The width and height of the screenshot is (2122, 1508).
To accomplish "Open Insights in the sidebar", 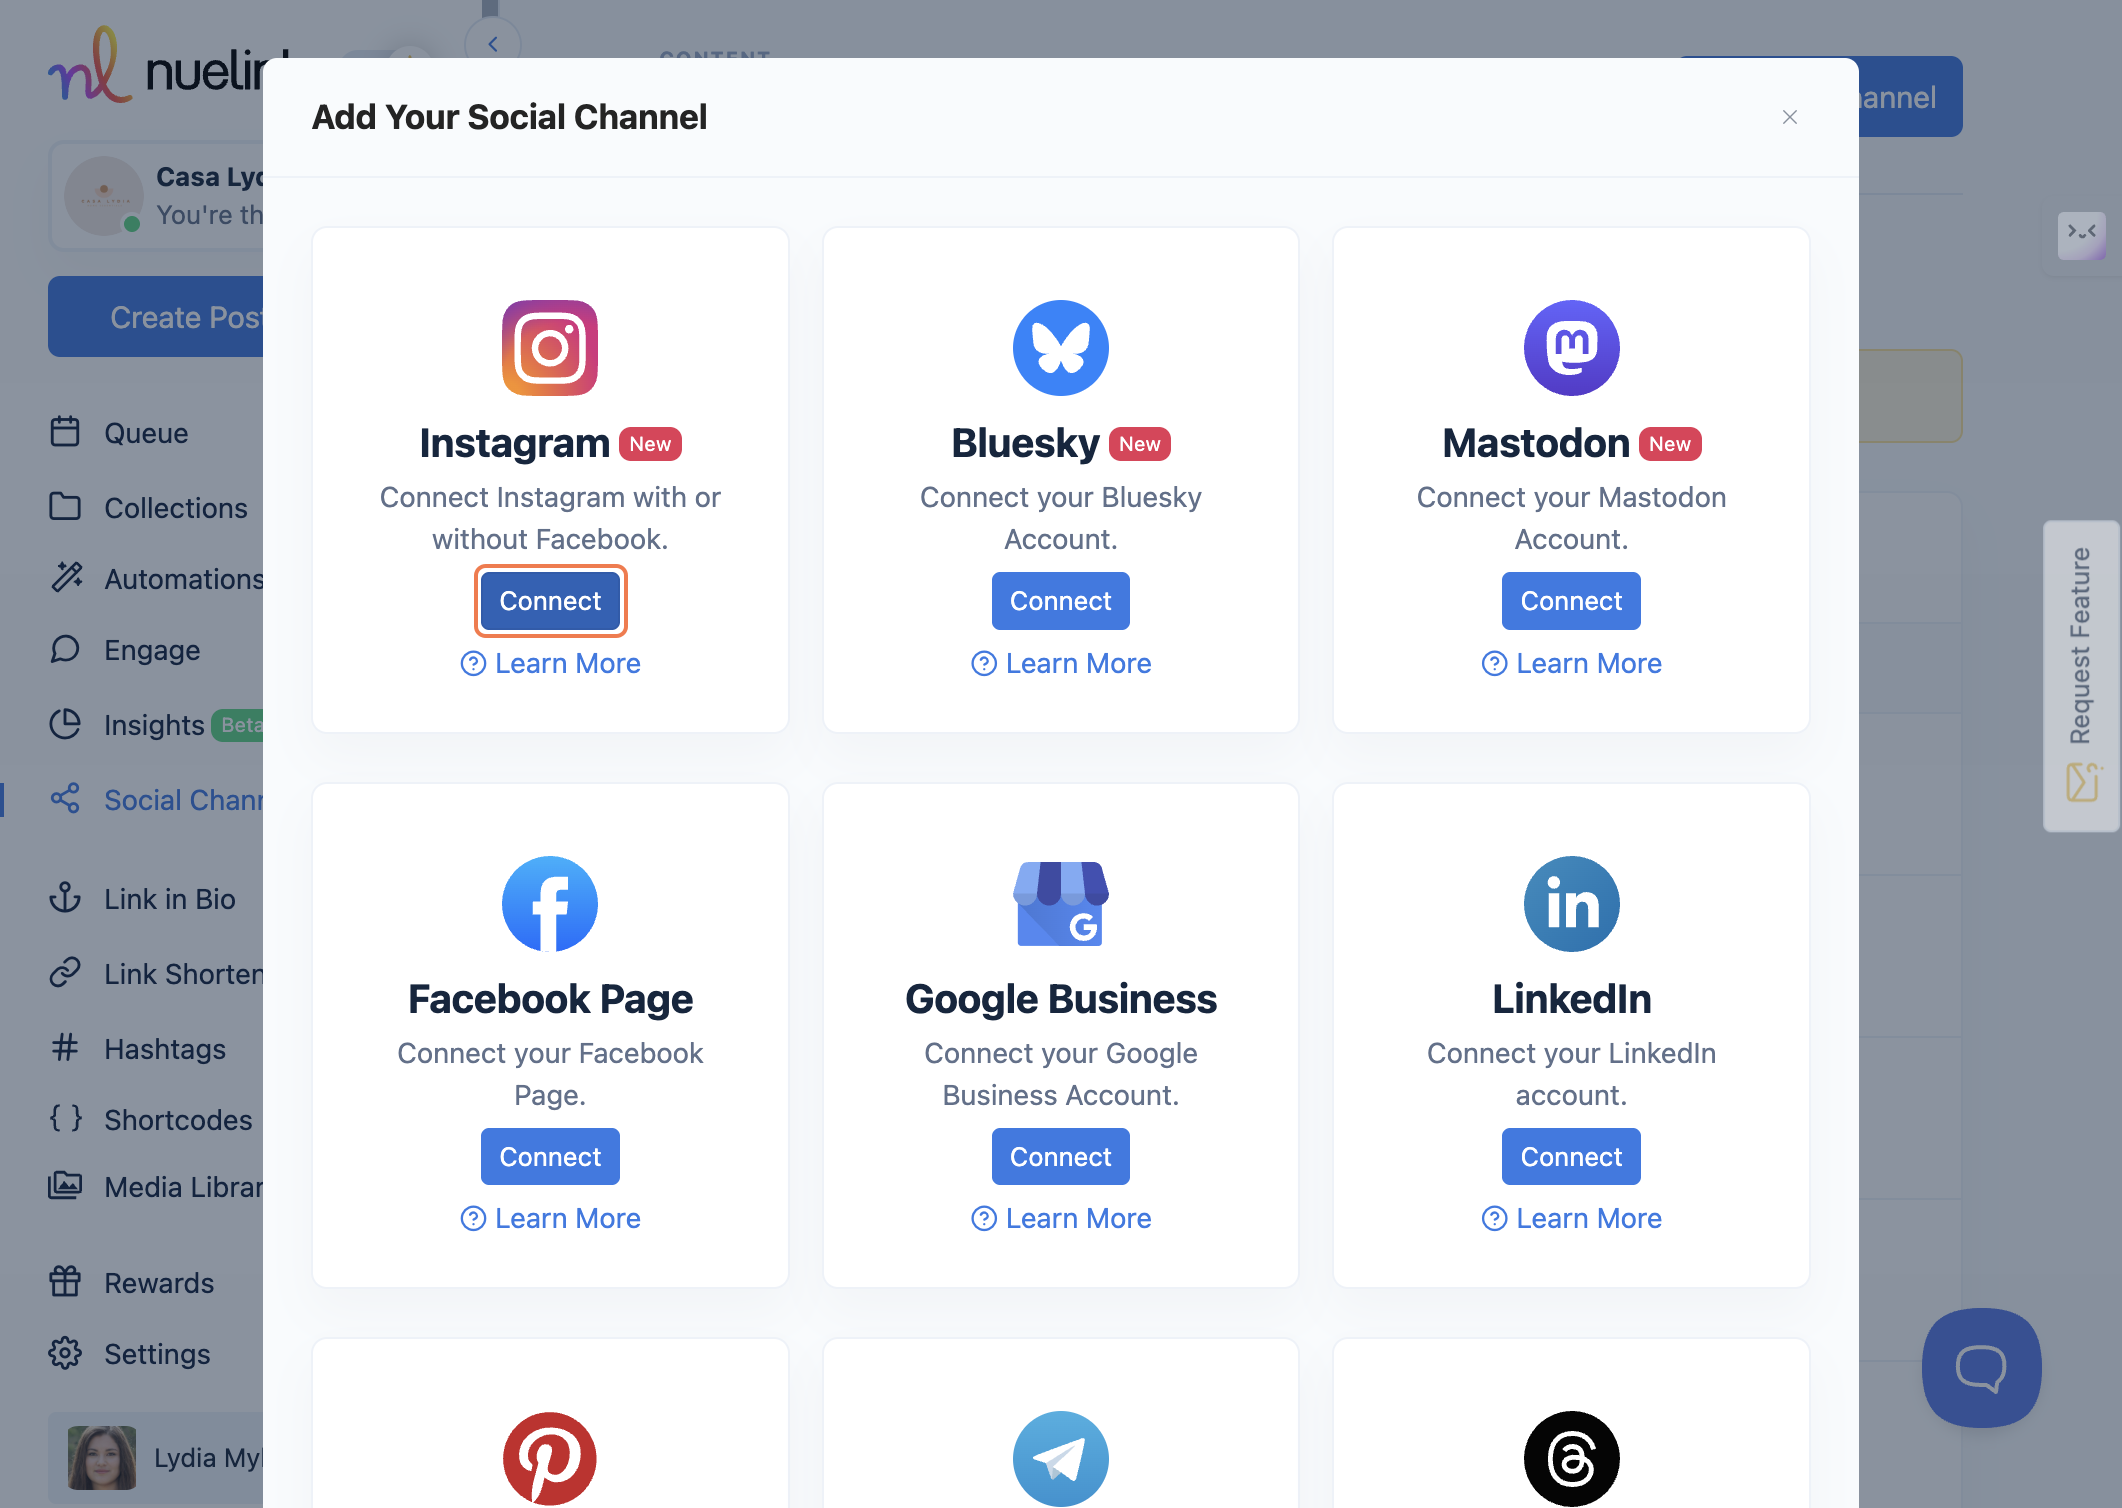I will [154, 725].
